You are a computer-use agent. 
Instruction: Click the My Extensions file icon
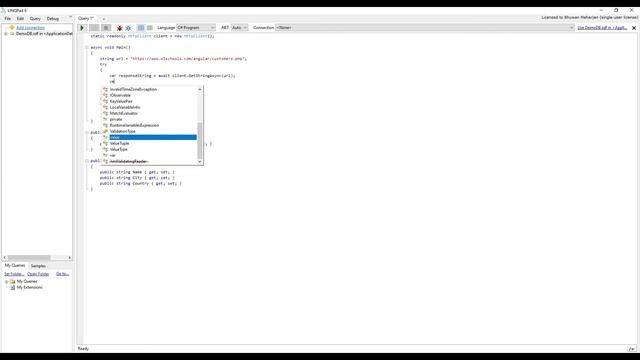[13, 287]
